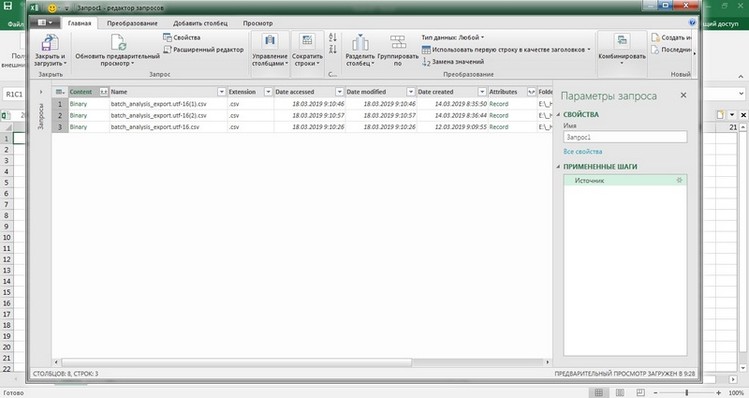The image size is (749, 398).
Task: Click Binary link in row 3
Action: 78,127
